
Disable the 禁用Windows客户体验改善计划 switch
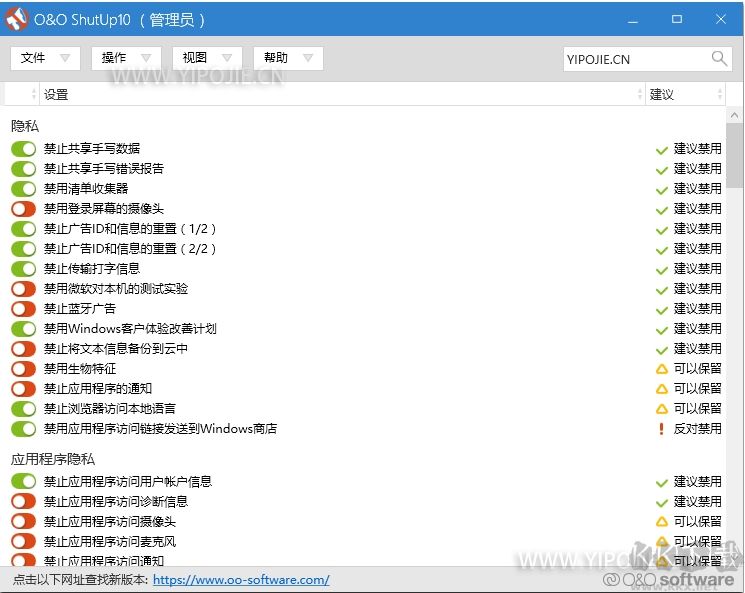click(24, 329)
